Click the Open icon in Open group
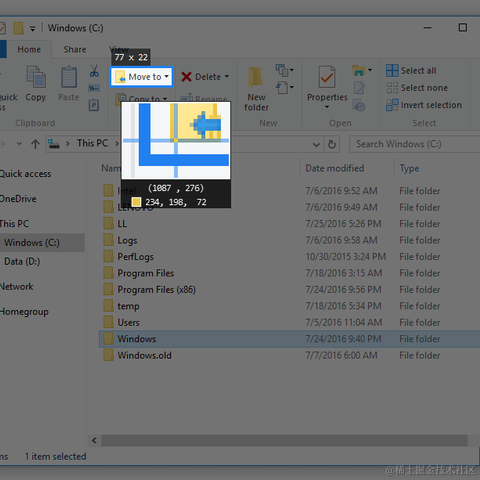The image size is (480, 480). (359, 70)
